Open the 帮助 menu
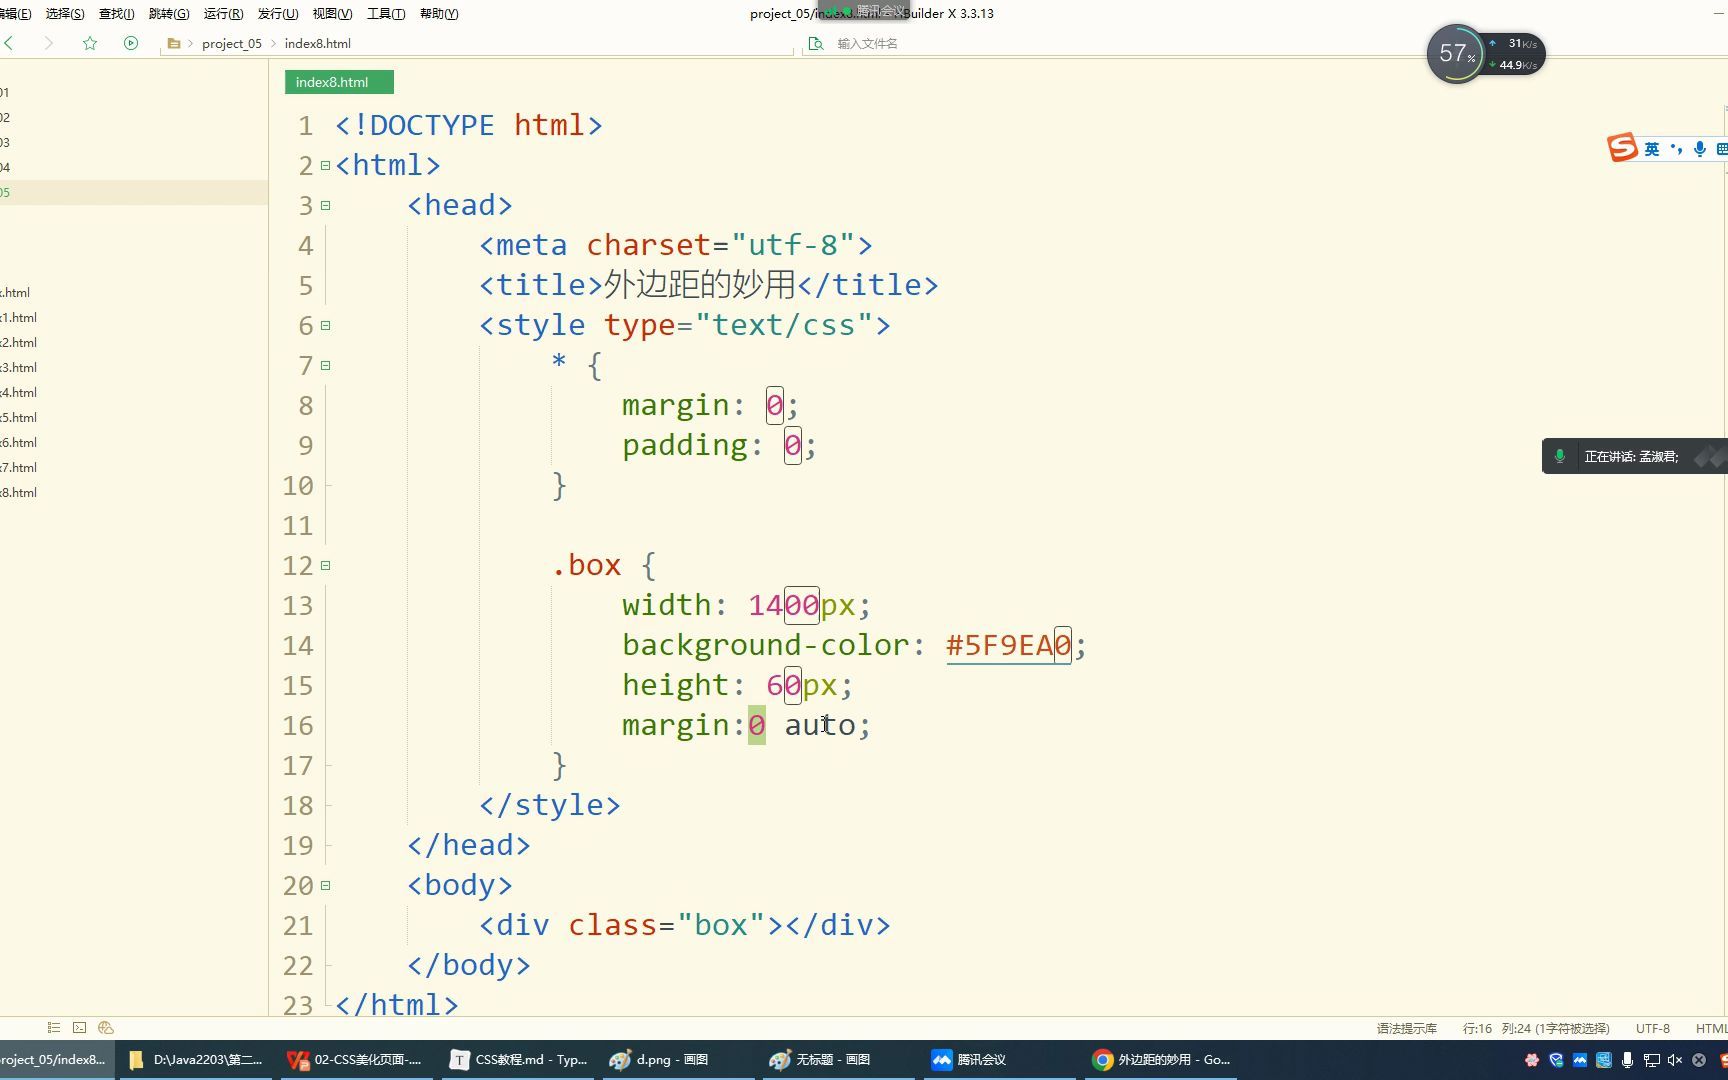This screenshot has width=1728, height=1080. click(x=439, y=13)
